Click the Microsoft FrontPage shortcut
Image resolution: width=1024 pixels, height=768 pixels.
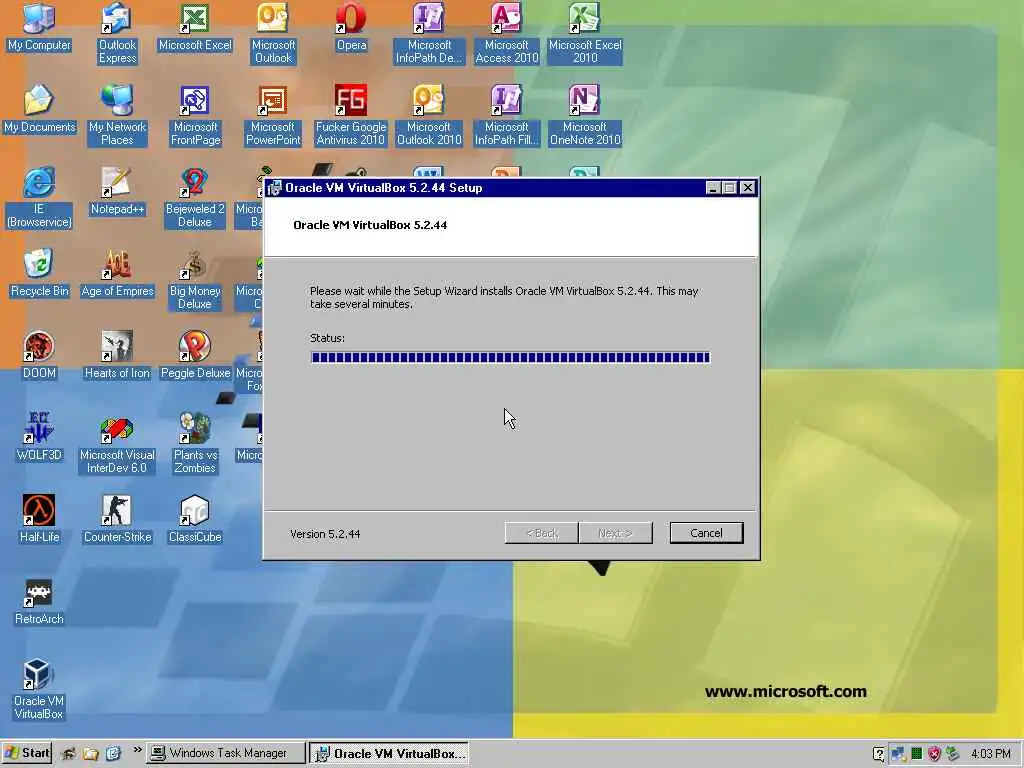(195, 115)
